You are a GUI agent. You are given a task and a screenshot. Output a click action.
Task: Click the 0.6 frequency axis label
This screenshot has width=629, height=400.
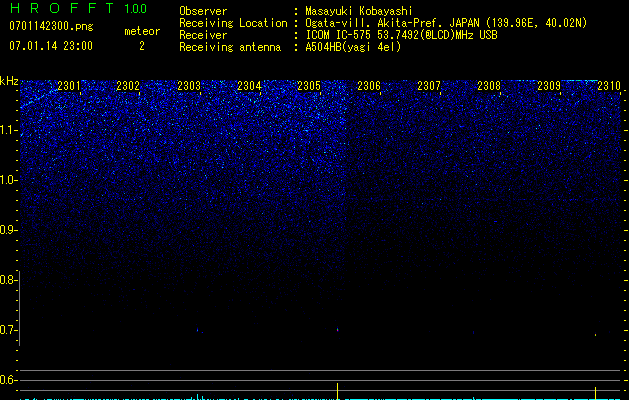click(8, 380)
